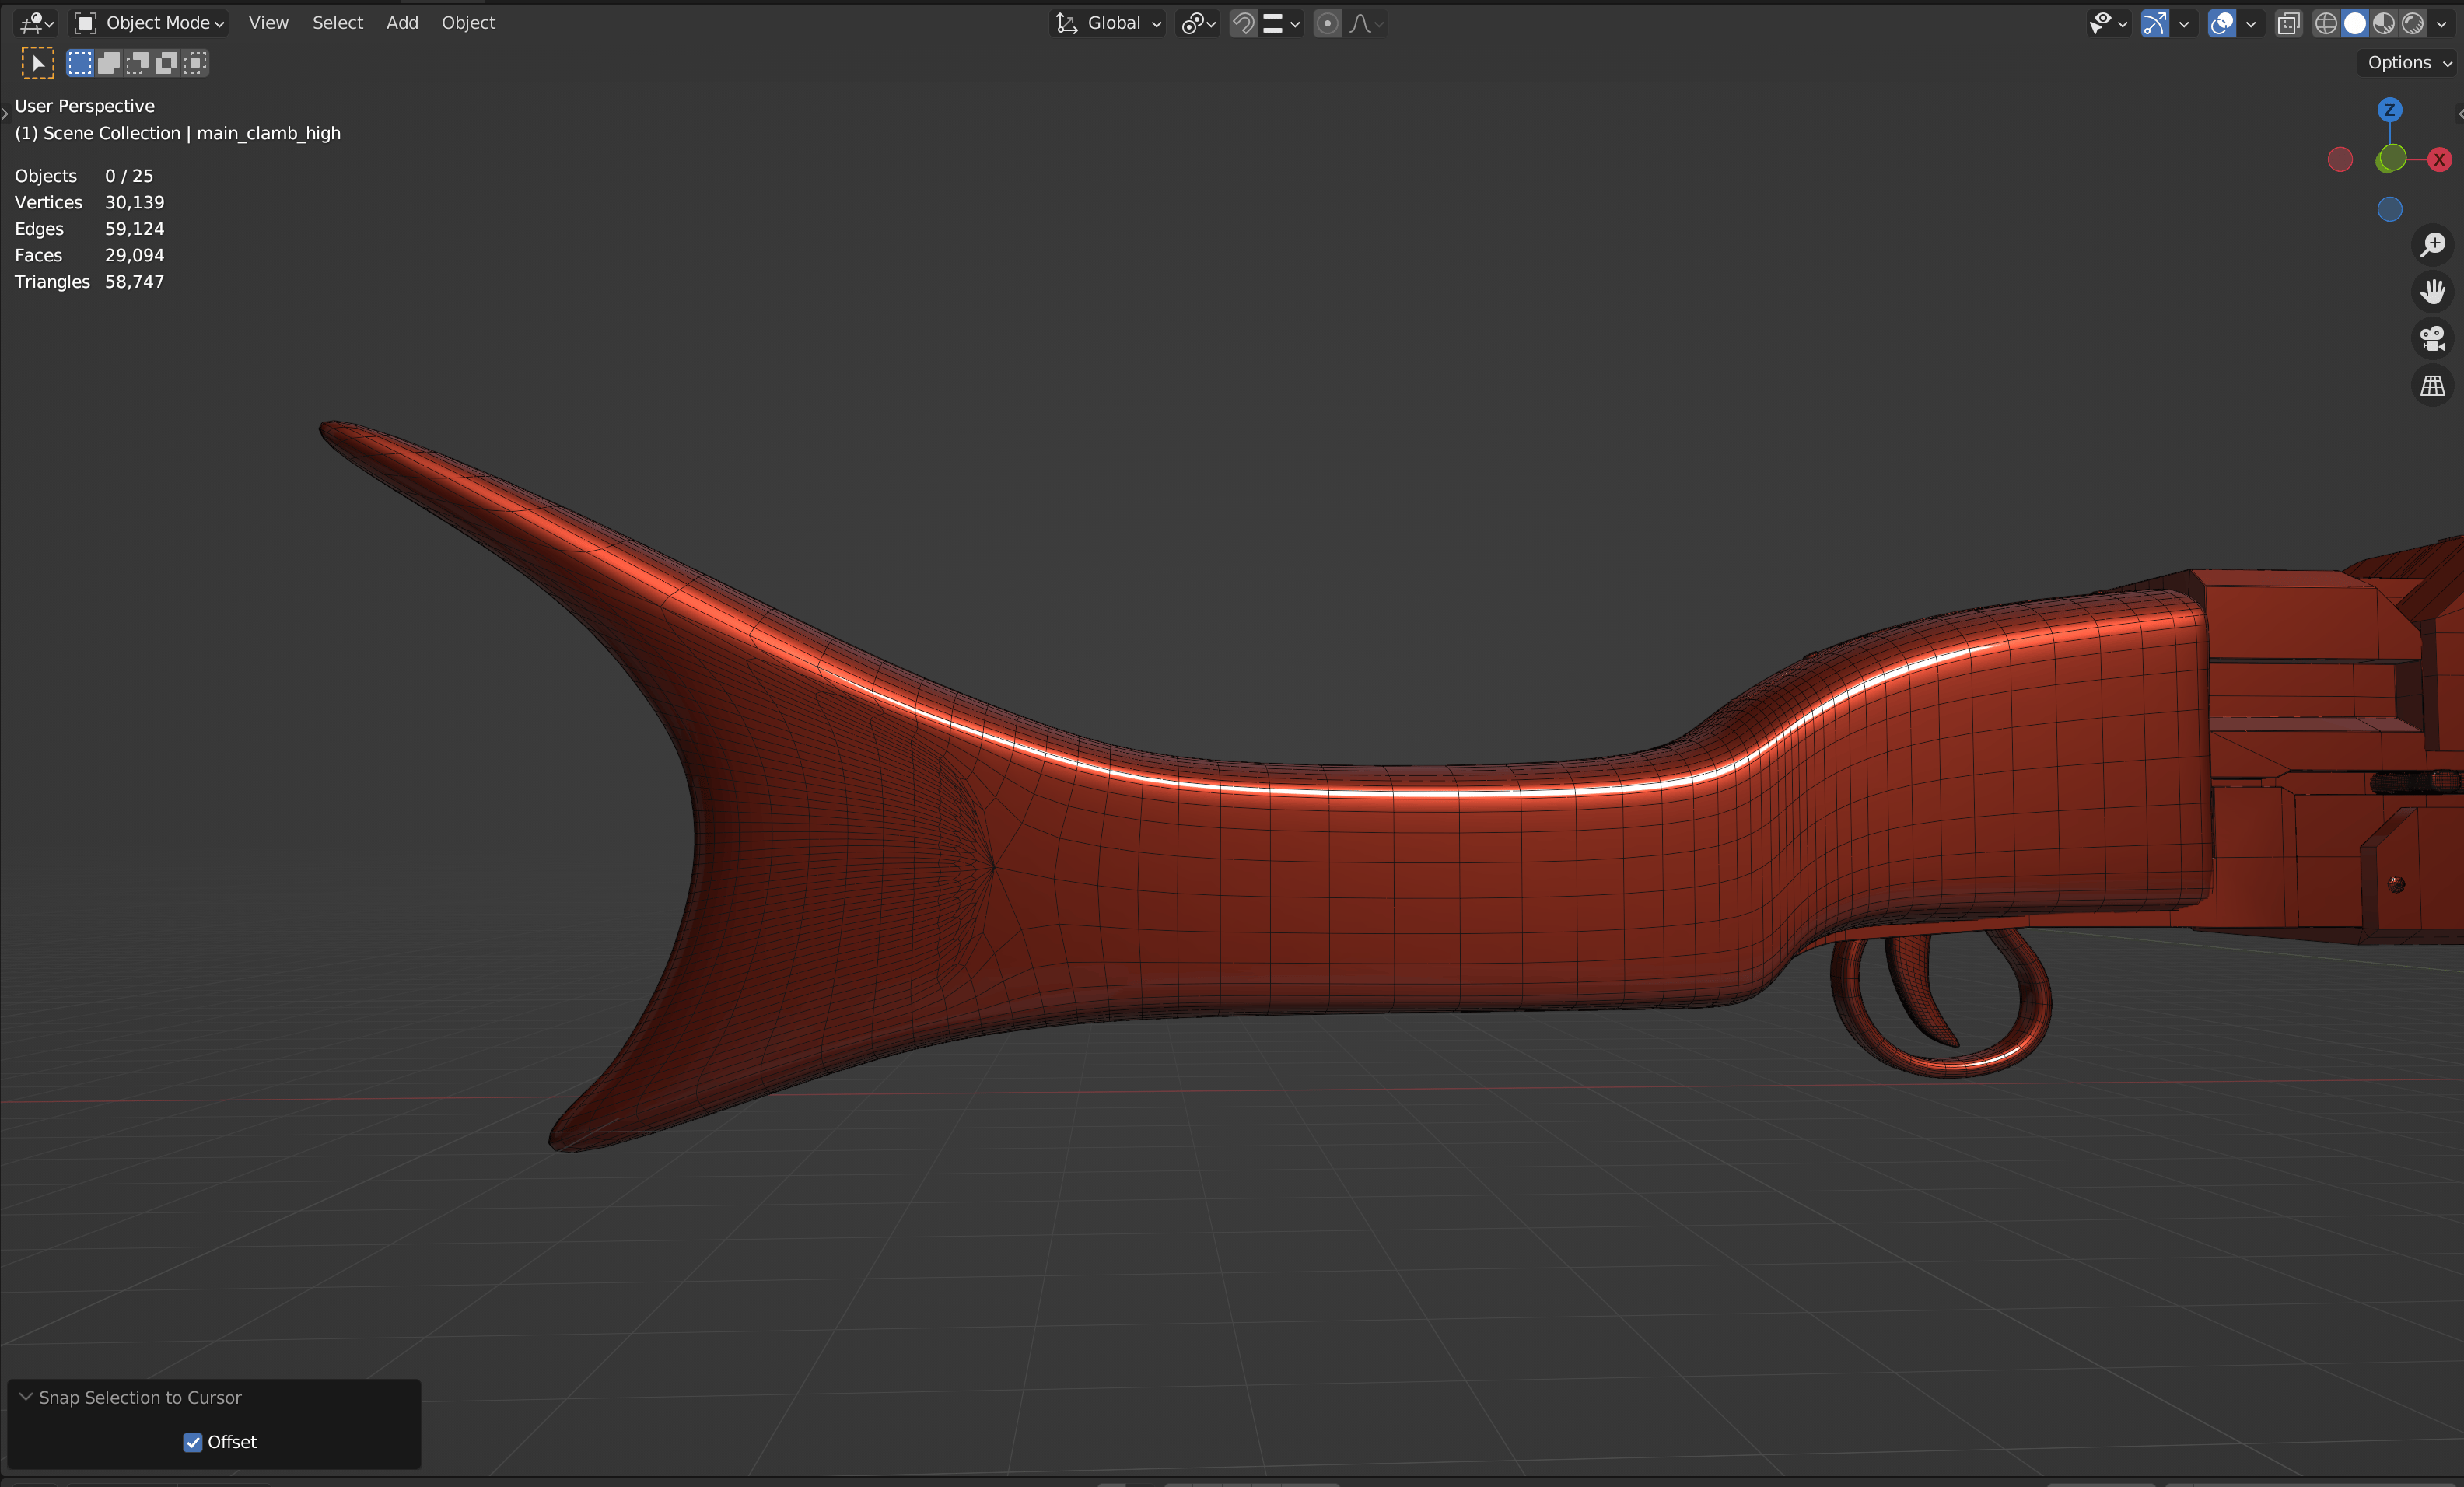
Task: Click the Edges count 59,124
Action: pos(134,229)
